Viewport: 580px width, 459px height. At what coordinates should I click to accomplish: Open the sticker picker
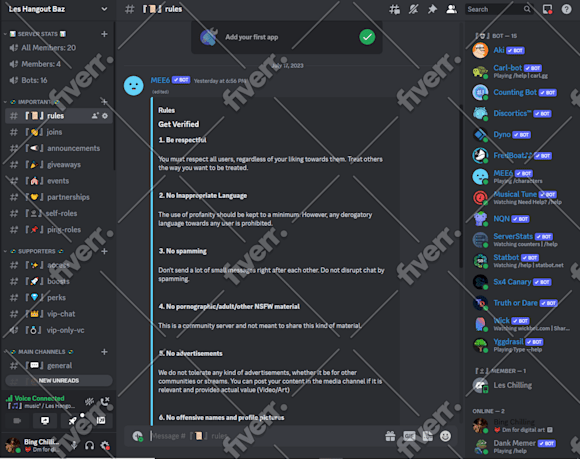click(428, 436)
